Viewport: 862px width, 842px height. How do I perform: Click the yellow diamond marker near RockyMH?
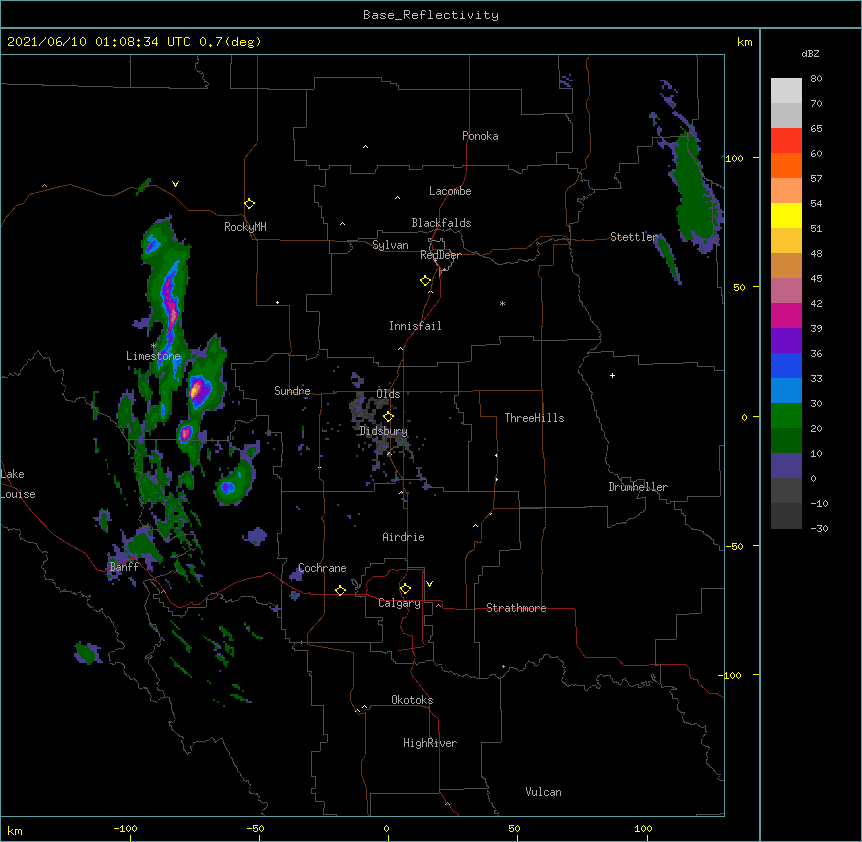(x=250, y=203)
